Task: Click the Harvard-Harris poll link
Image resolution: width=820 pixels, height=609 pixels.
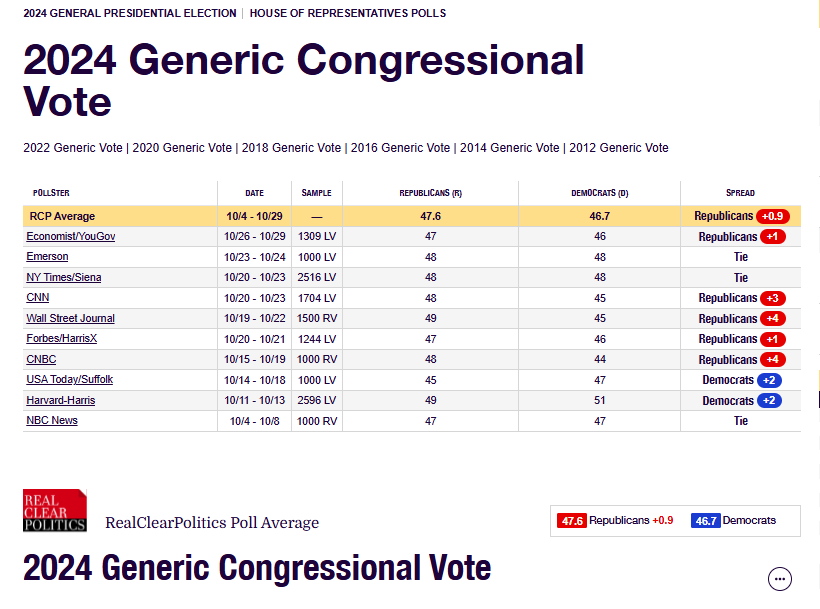Action: coord(60,400)
